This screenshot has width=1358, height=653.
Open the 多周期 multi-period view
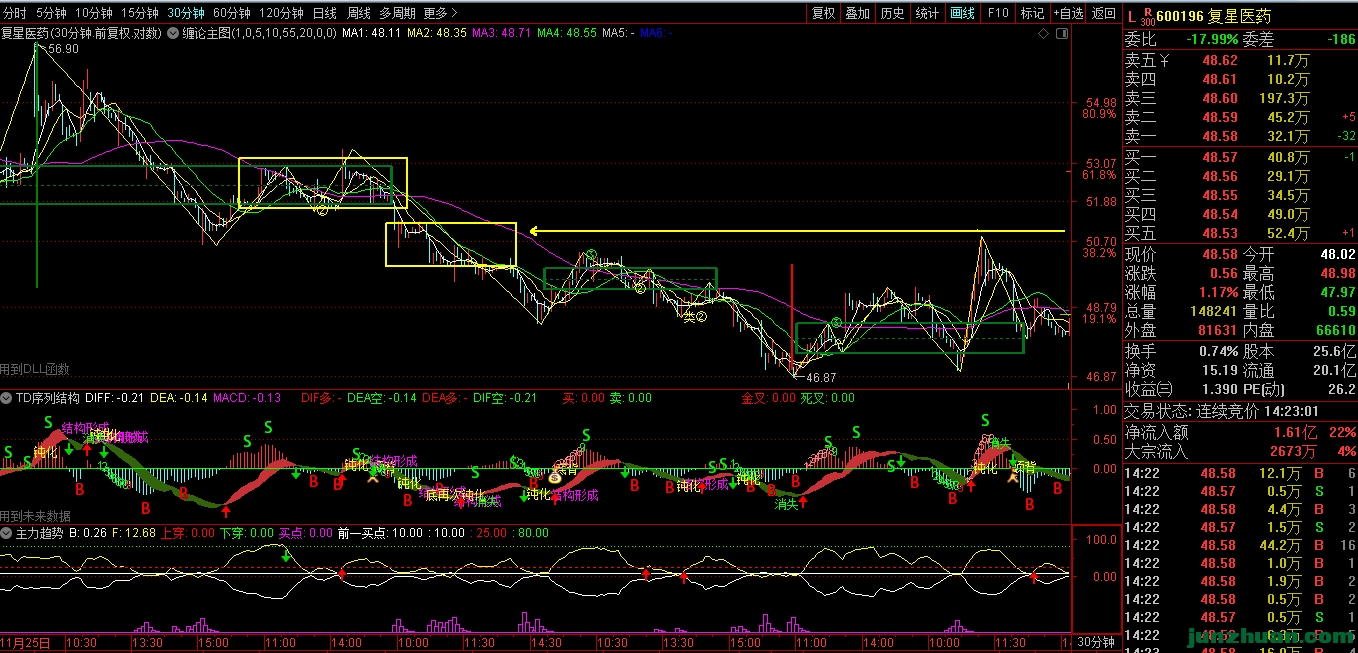(x=397, y=13)
